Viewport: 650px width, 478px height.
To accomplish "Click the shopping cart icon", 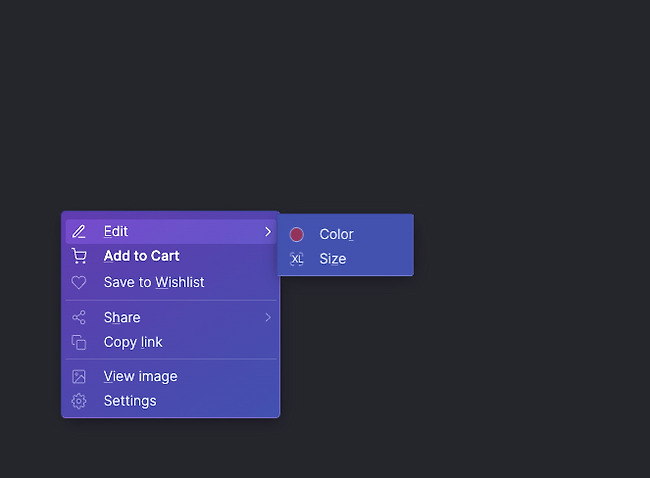I will 79,256.
